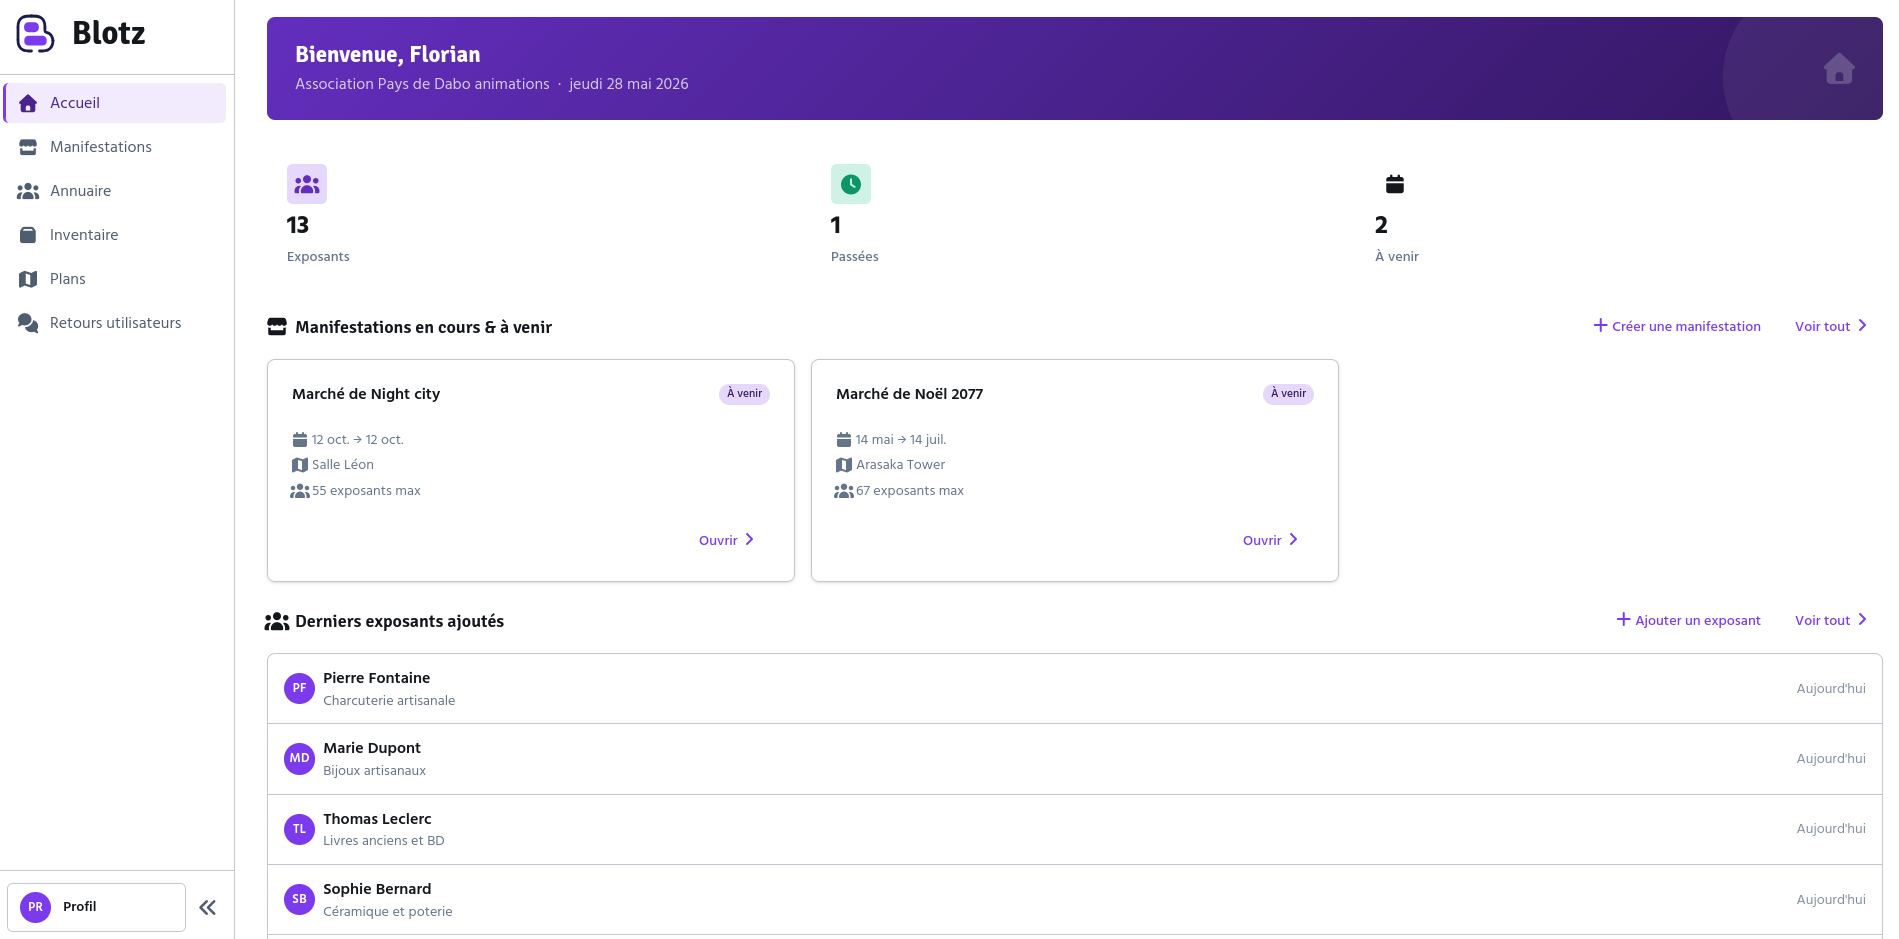Viewport: 1899px width, 939px height.
Task: Click the MD avatar for Marie Dupont
Action: click(x=299, y=758)
